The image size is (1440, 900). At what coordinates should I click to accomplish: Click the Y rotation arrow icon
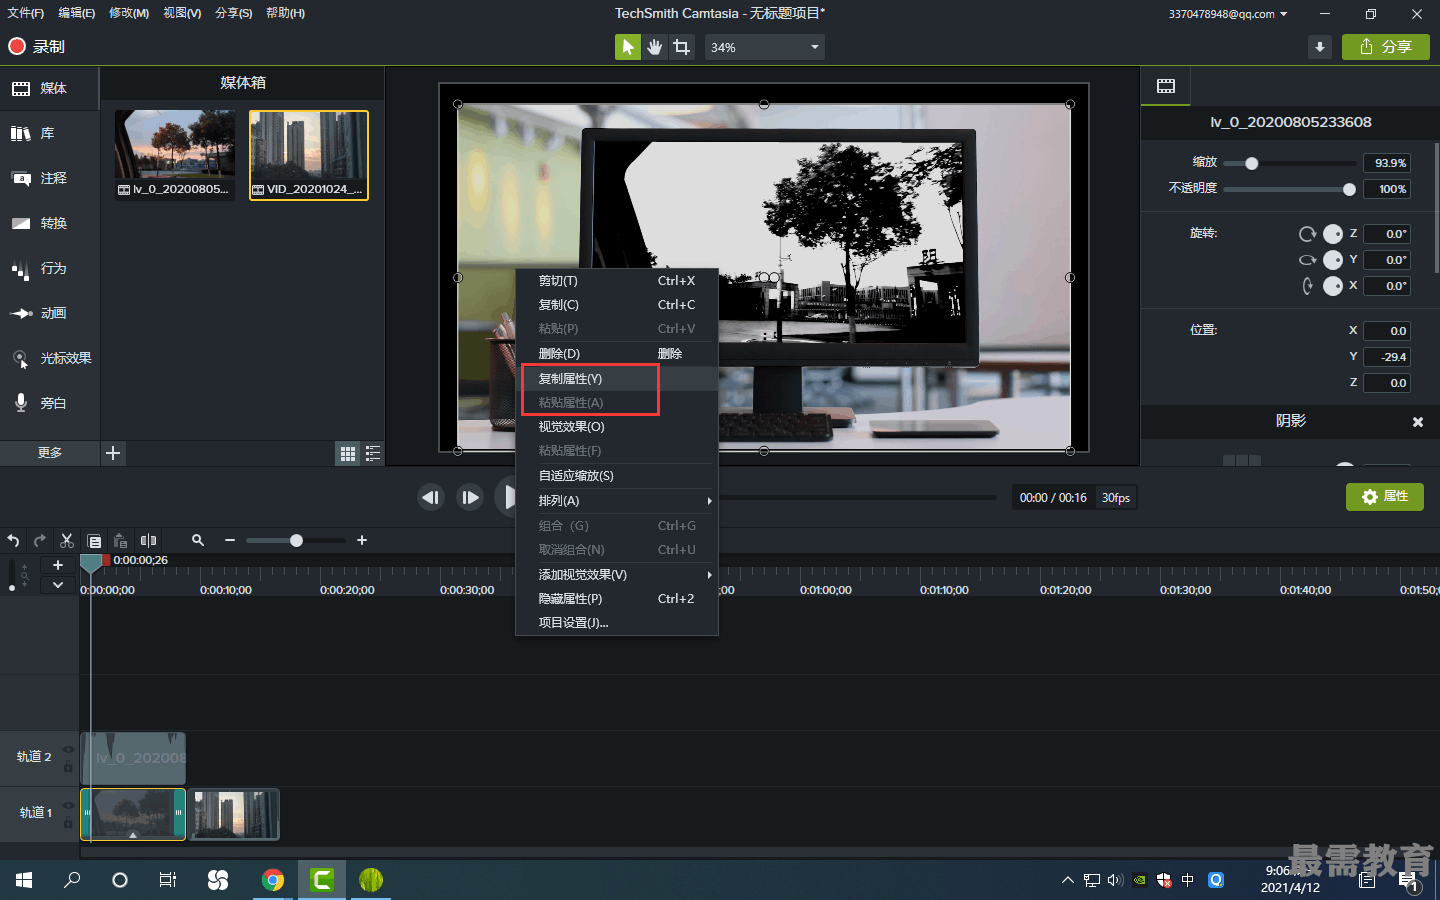1307,260
